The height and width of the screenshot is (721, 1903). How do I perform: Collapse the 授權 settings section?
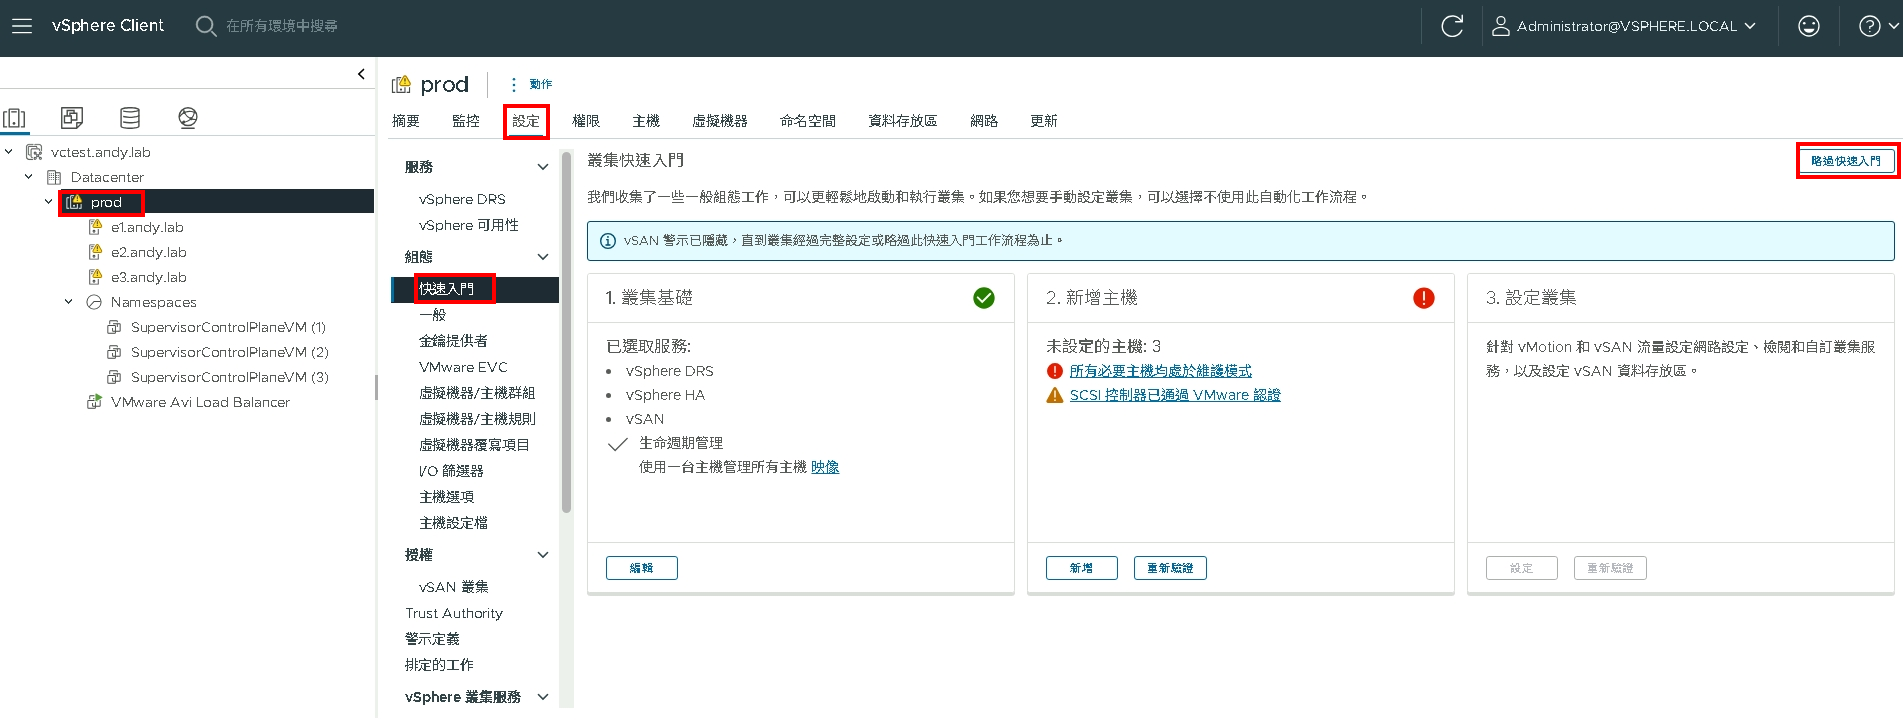point(543,555)
